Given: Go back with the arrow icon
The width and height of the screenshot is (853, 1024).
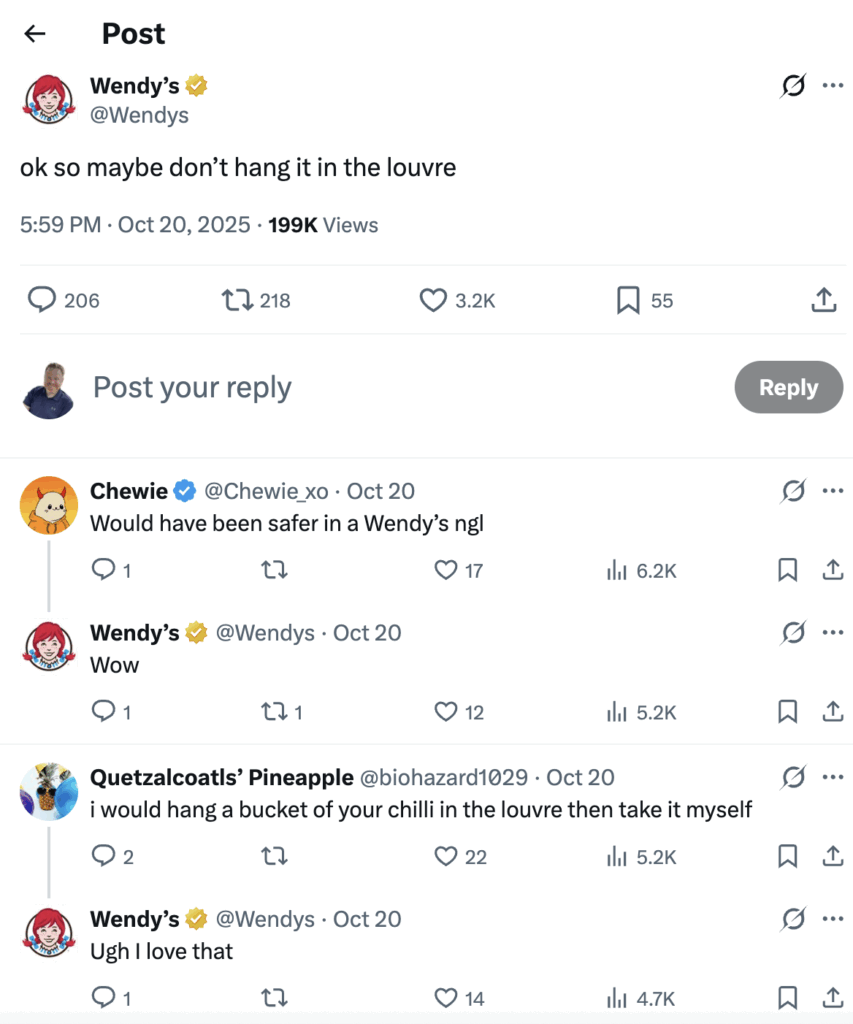Looking at the screenshot, I should (x=35, y=34).
